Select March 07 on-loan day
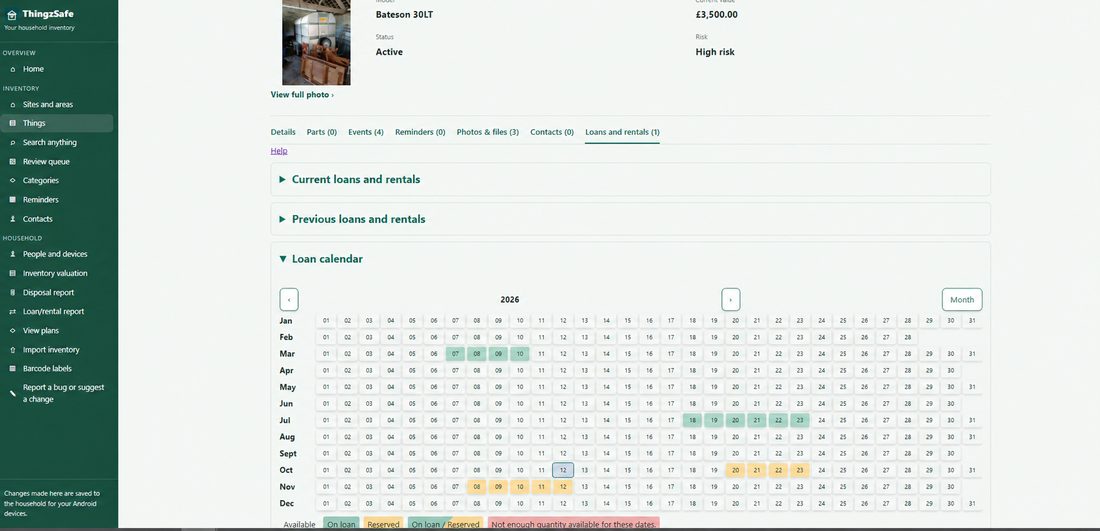The width and height of the screenshot is (1100, 531). pyautogui.click(x=455, y=354)
